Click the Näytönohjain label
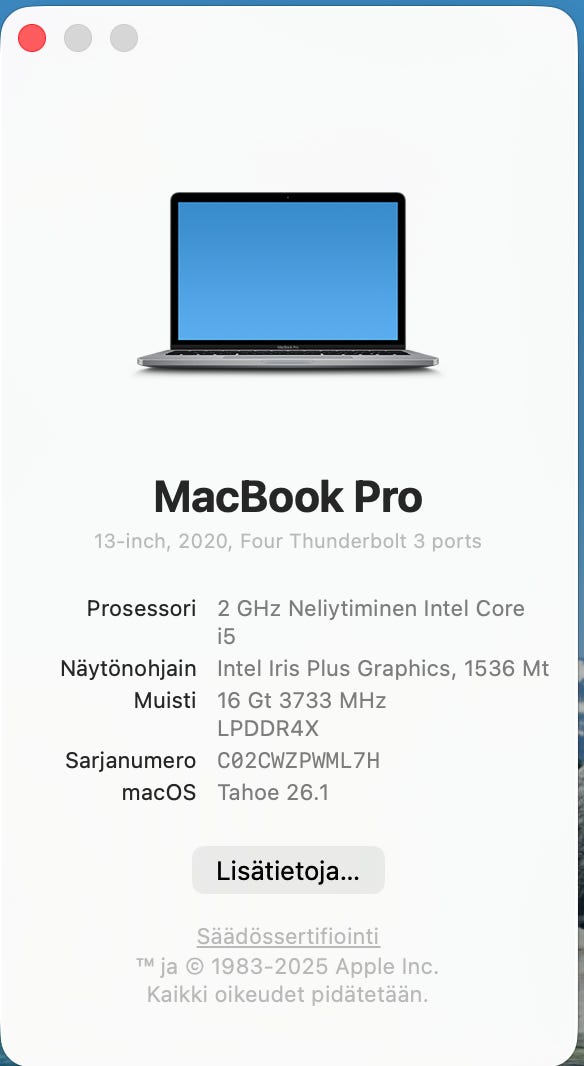 pos(128,668)
